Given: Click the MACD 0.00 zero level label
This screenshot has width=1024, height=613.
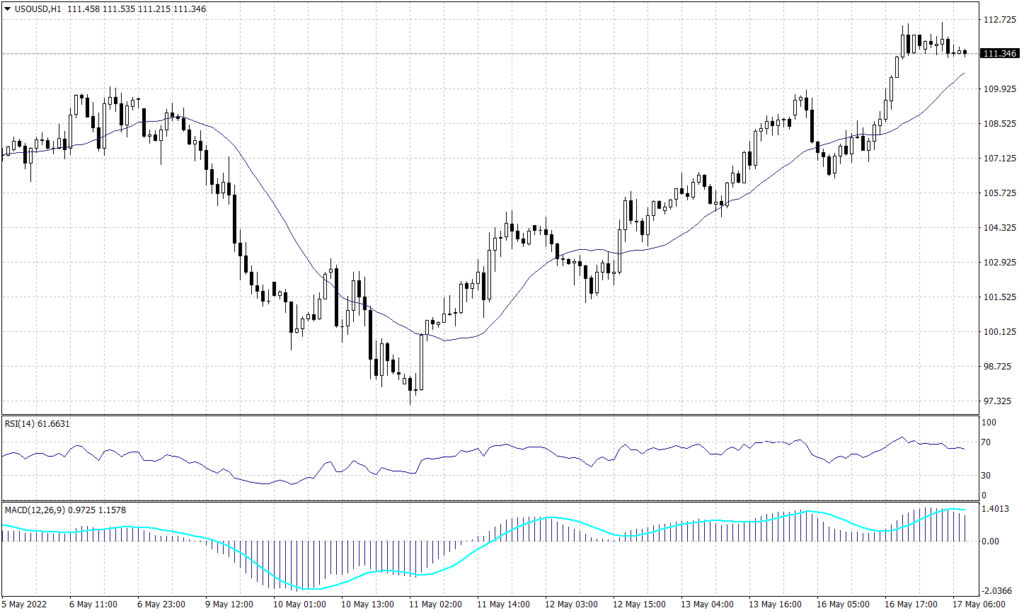Looking at the screenshot, I should [994, 542].
